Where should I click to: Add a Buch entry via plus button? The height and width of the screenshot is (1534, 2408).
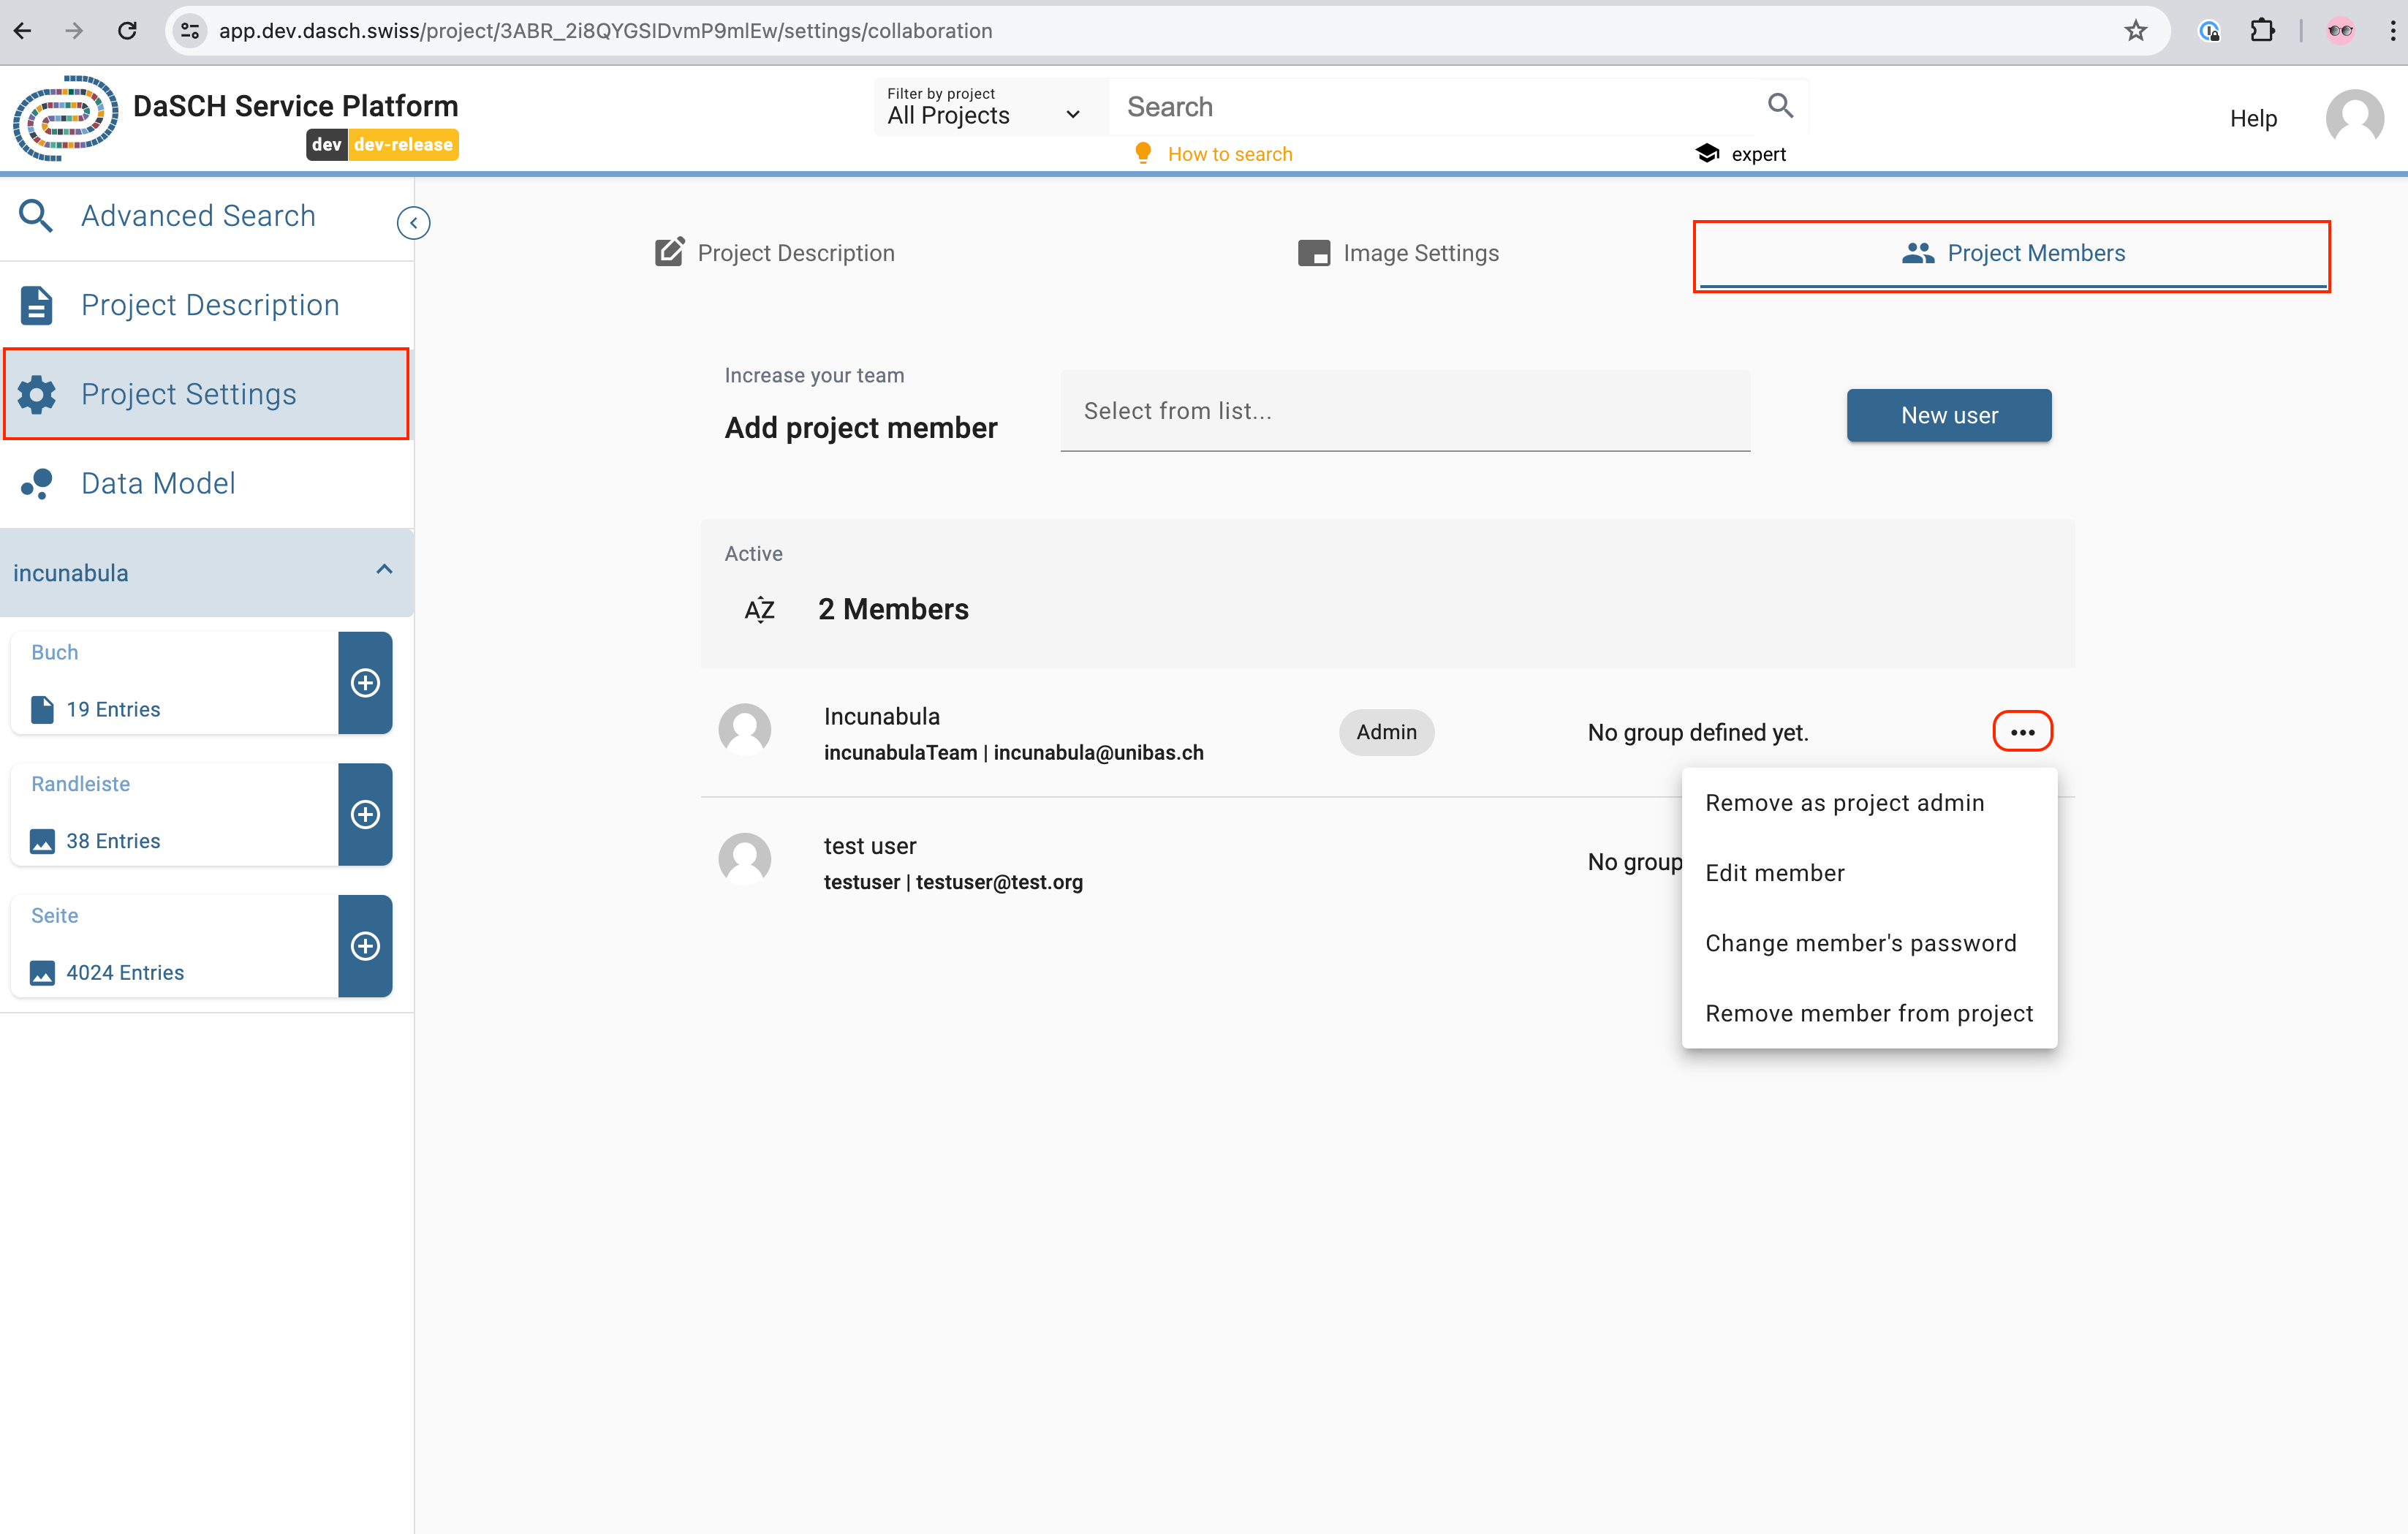pyautogui.click(x=365, y=682)
